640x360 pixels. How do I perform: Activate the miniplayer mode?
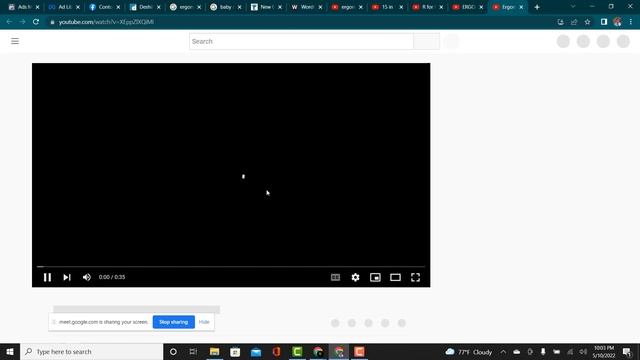(x=375, y=277)
